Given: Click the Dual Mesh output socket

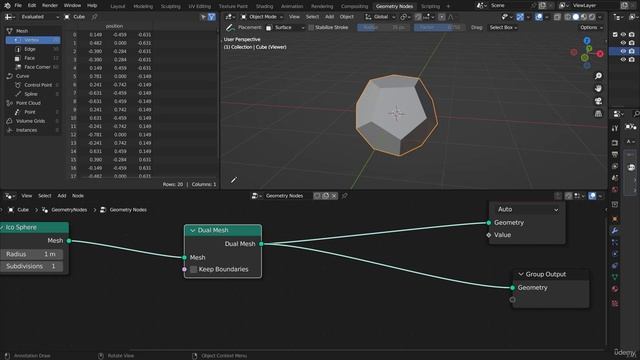Looking at the screenshot, I should (x=261, y=244).
